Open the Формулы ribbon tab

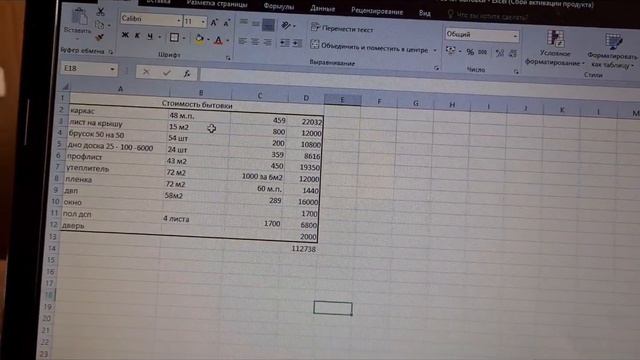(x=278, y=6)
